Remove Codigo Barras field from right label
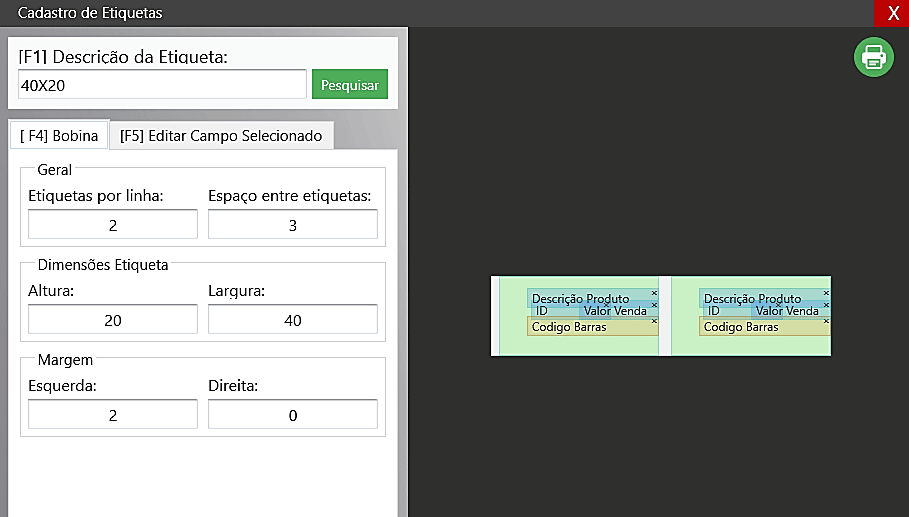909x517 pixels. (x=826, y=321)
